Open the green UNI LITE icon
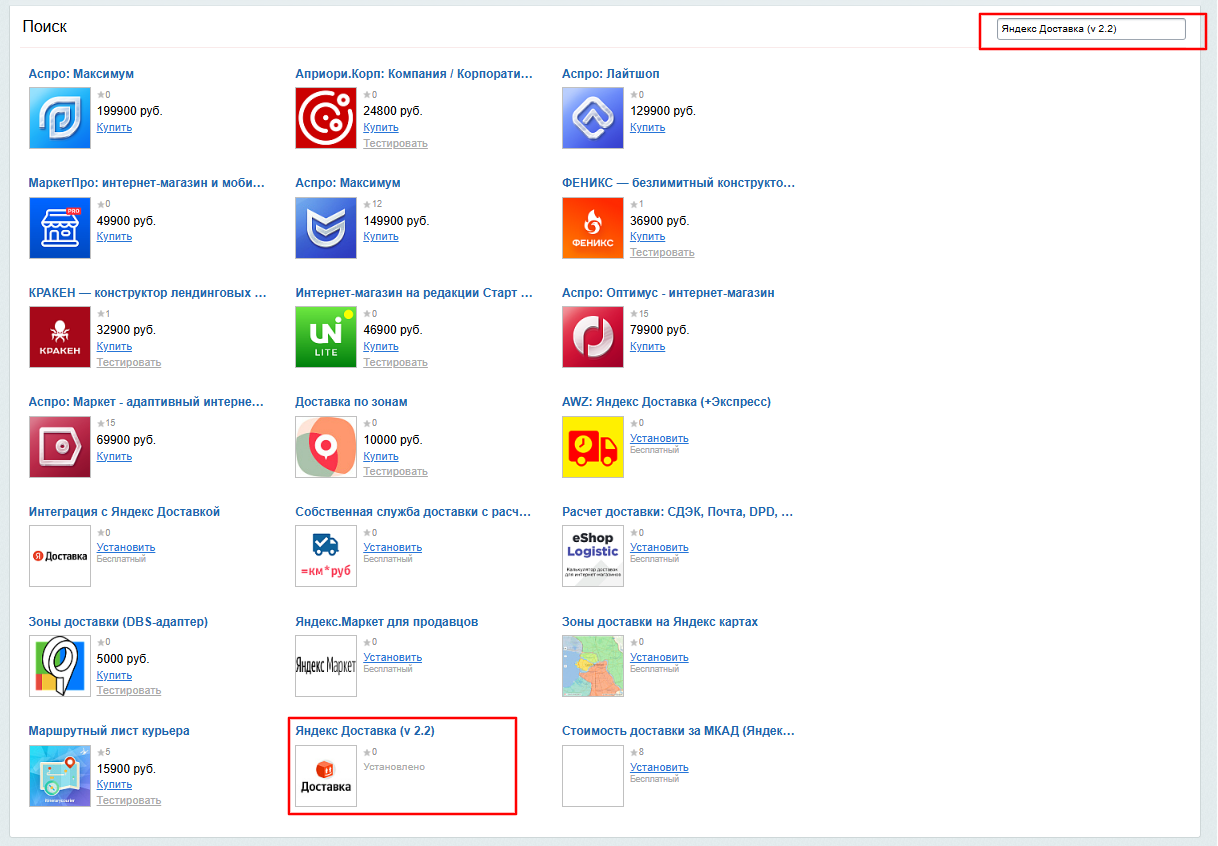Image resolution: width=1218 pixels, height=846 pixels. click(x=326, y=337)
